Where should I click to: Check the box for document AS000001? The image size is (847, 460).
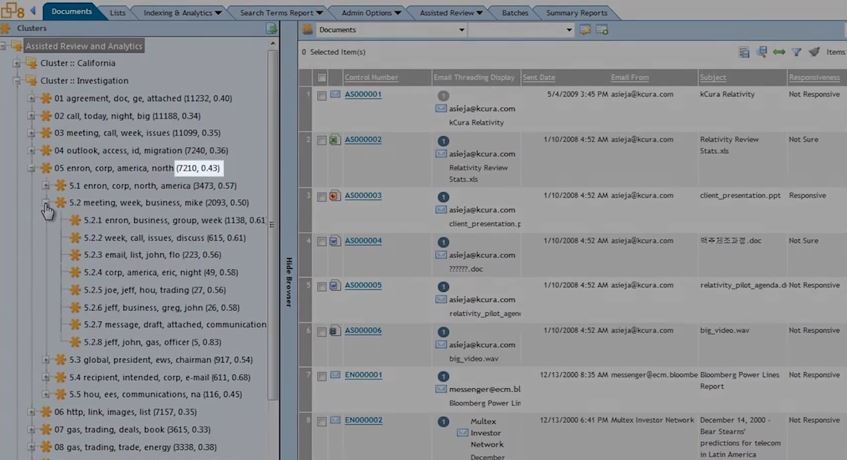321,96
